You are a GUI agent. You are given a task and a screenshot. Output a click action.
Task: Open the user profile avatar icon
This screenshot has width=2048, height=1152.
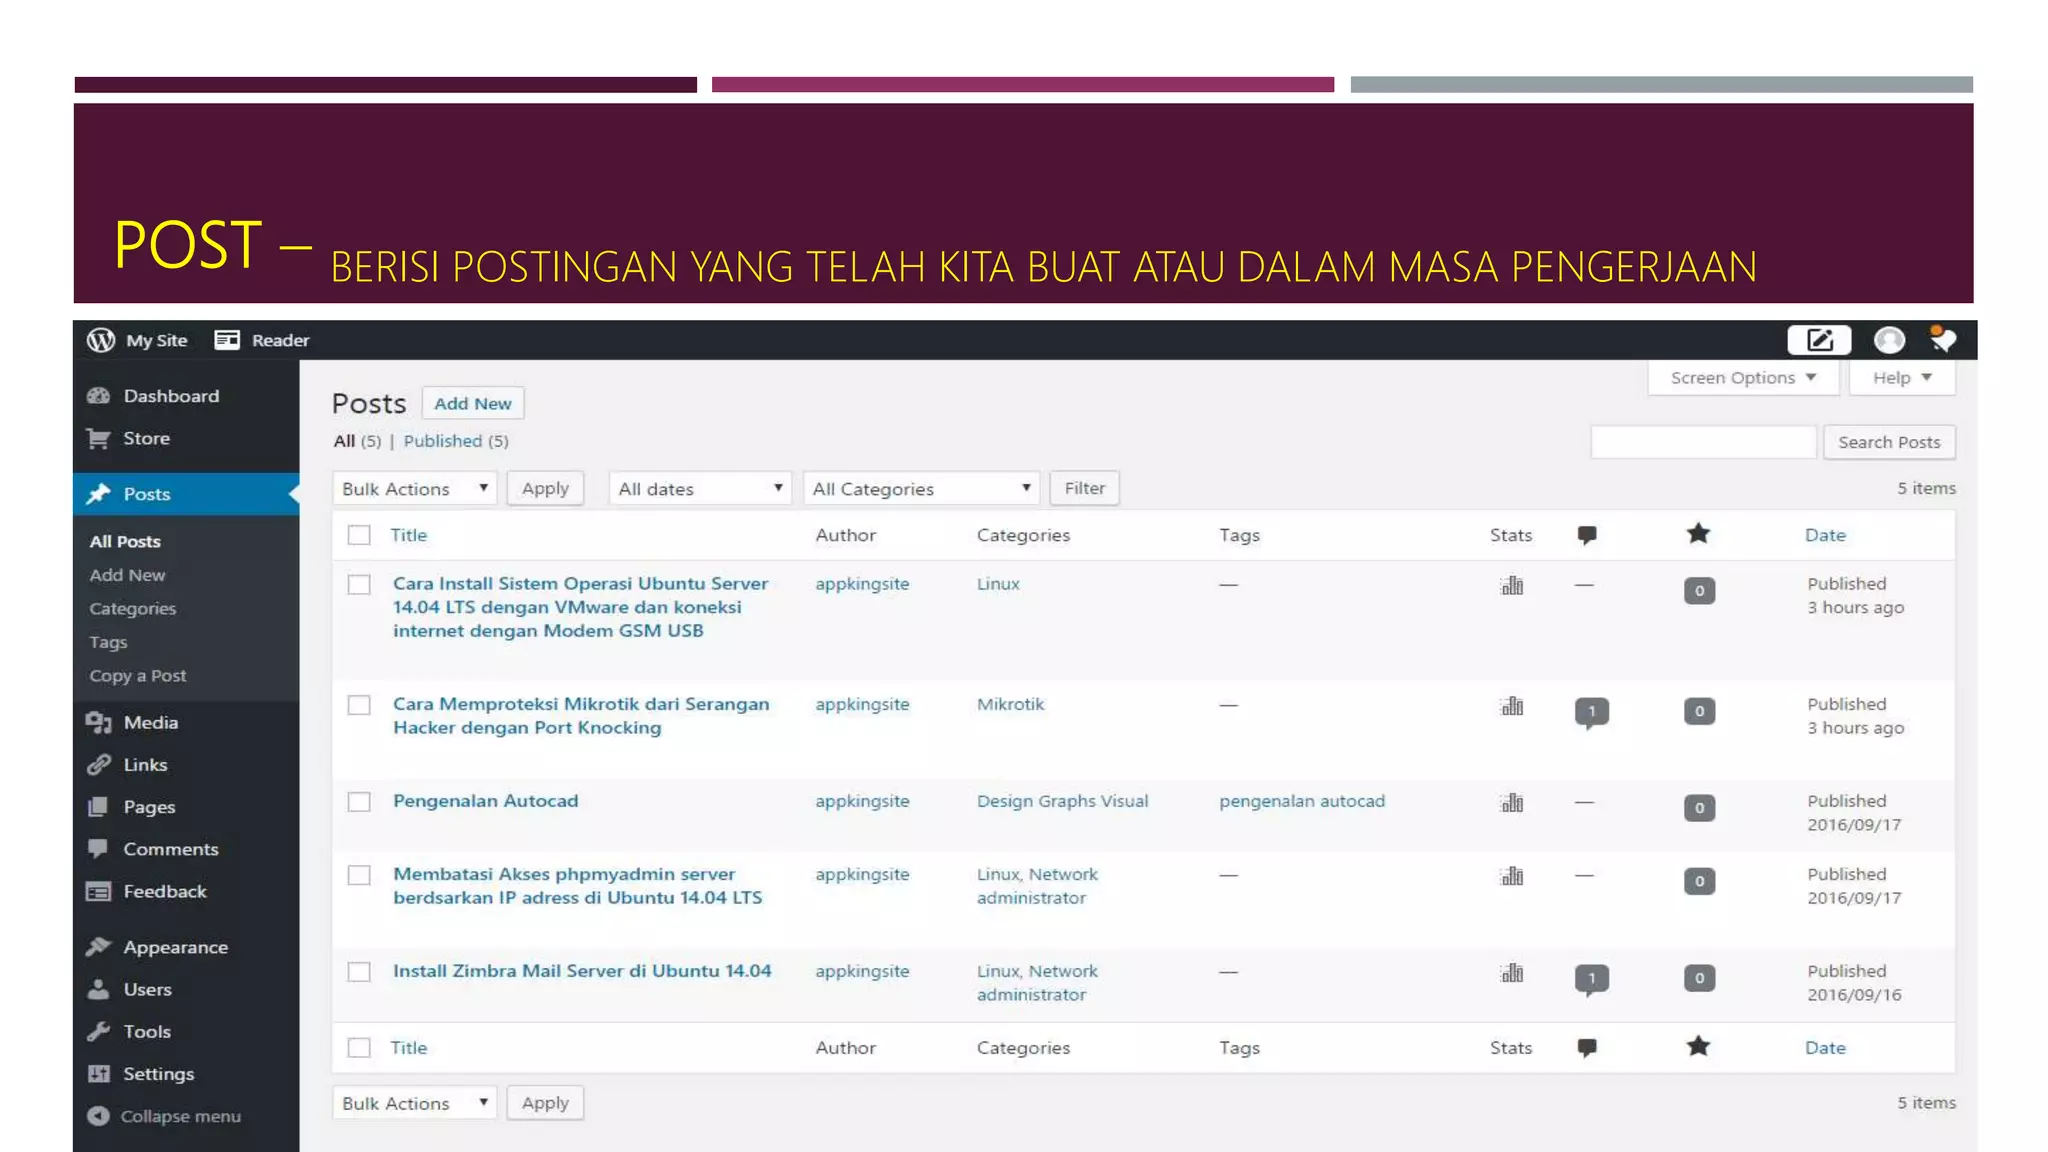(x=1889, y=340)
